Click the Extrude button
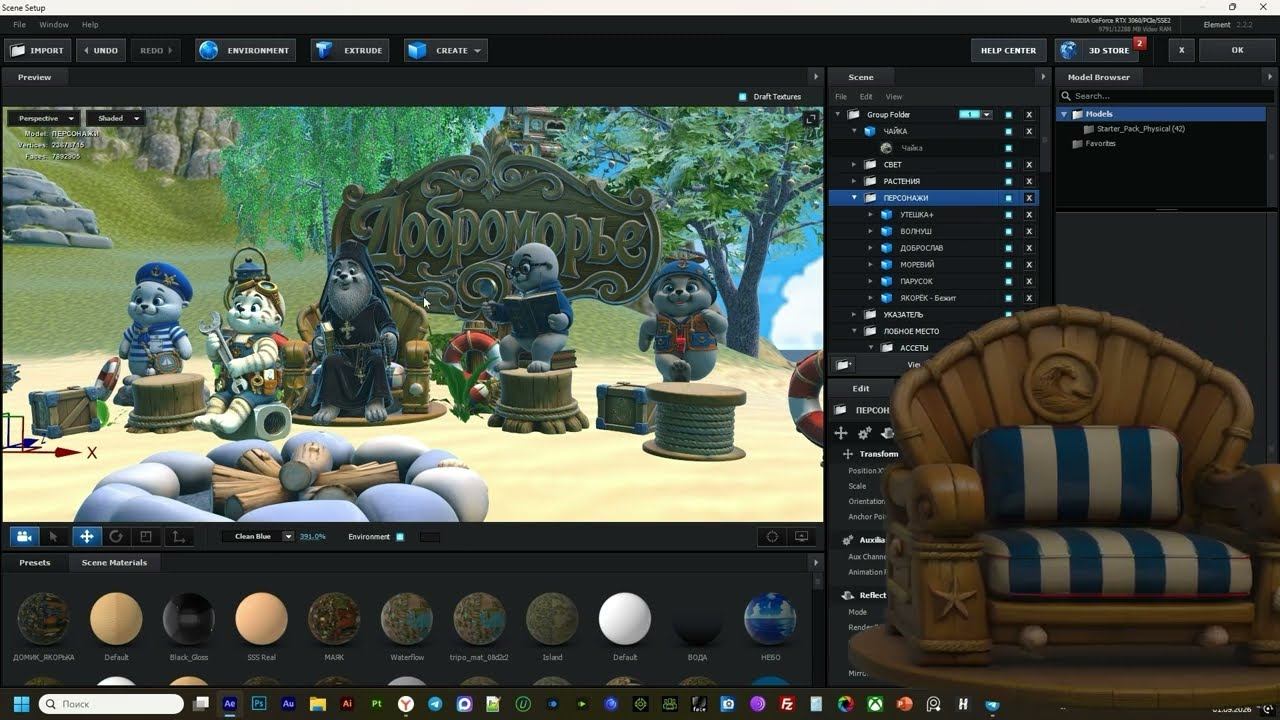This screenshot has width=1280, height=720. coord(350,50)
